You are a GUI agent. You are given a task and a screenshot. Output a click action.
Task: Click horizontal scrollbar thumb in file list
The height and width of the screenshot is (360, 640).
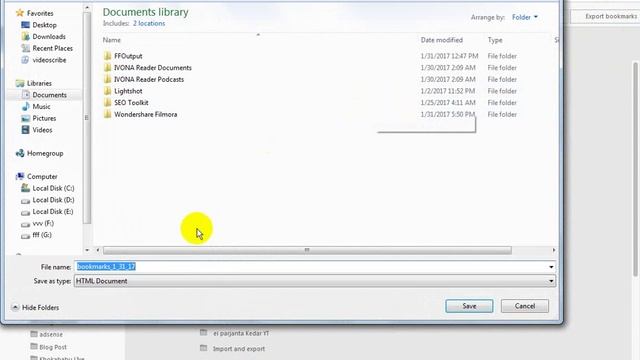click(307, 250)
